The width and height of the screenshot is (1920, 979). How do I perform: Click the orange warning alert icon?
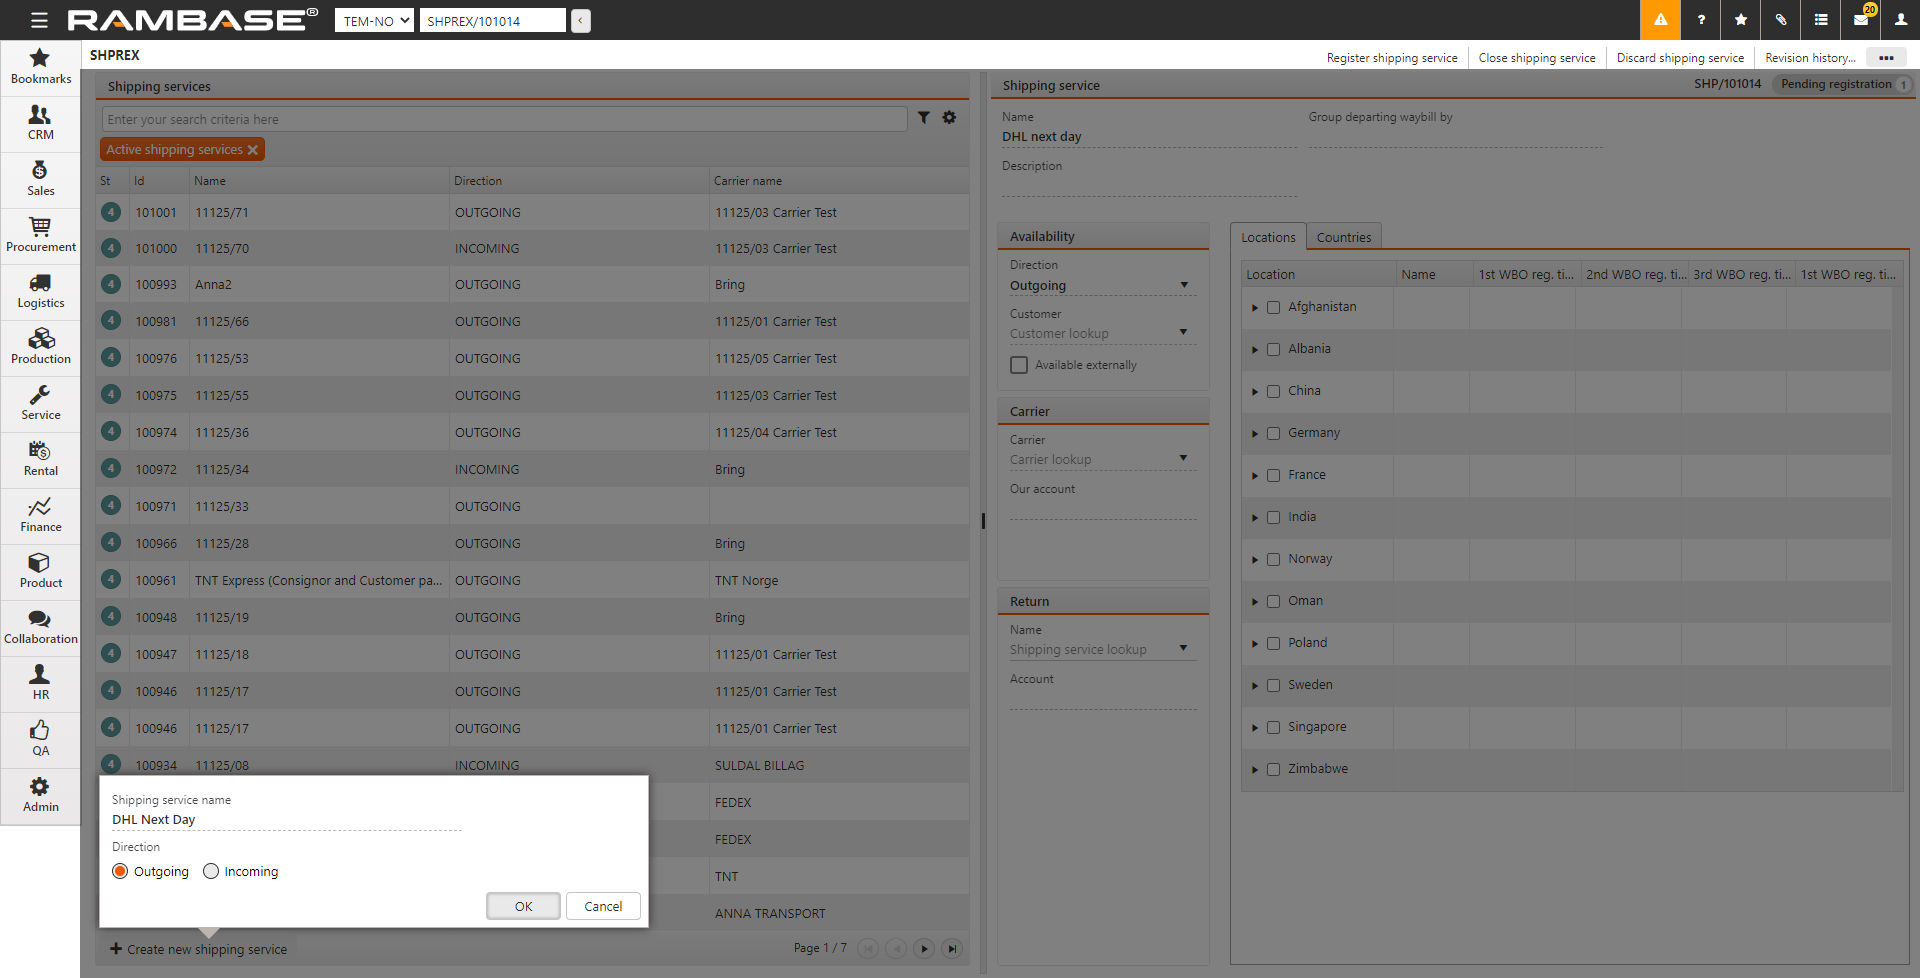pos(1660,20)
